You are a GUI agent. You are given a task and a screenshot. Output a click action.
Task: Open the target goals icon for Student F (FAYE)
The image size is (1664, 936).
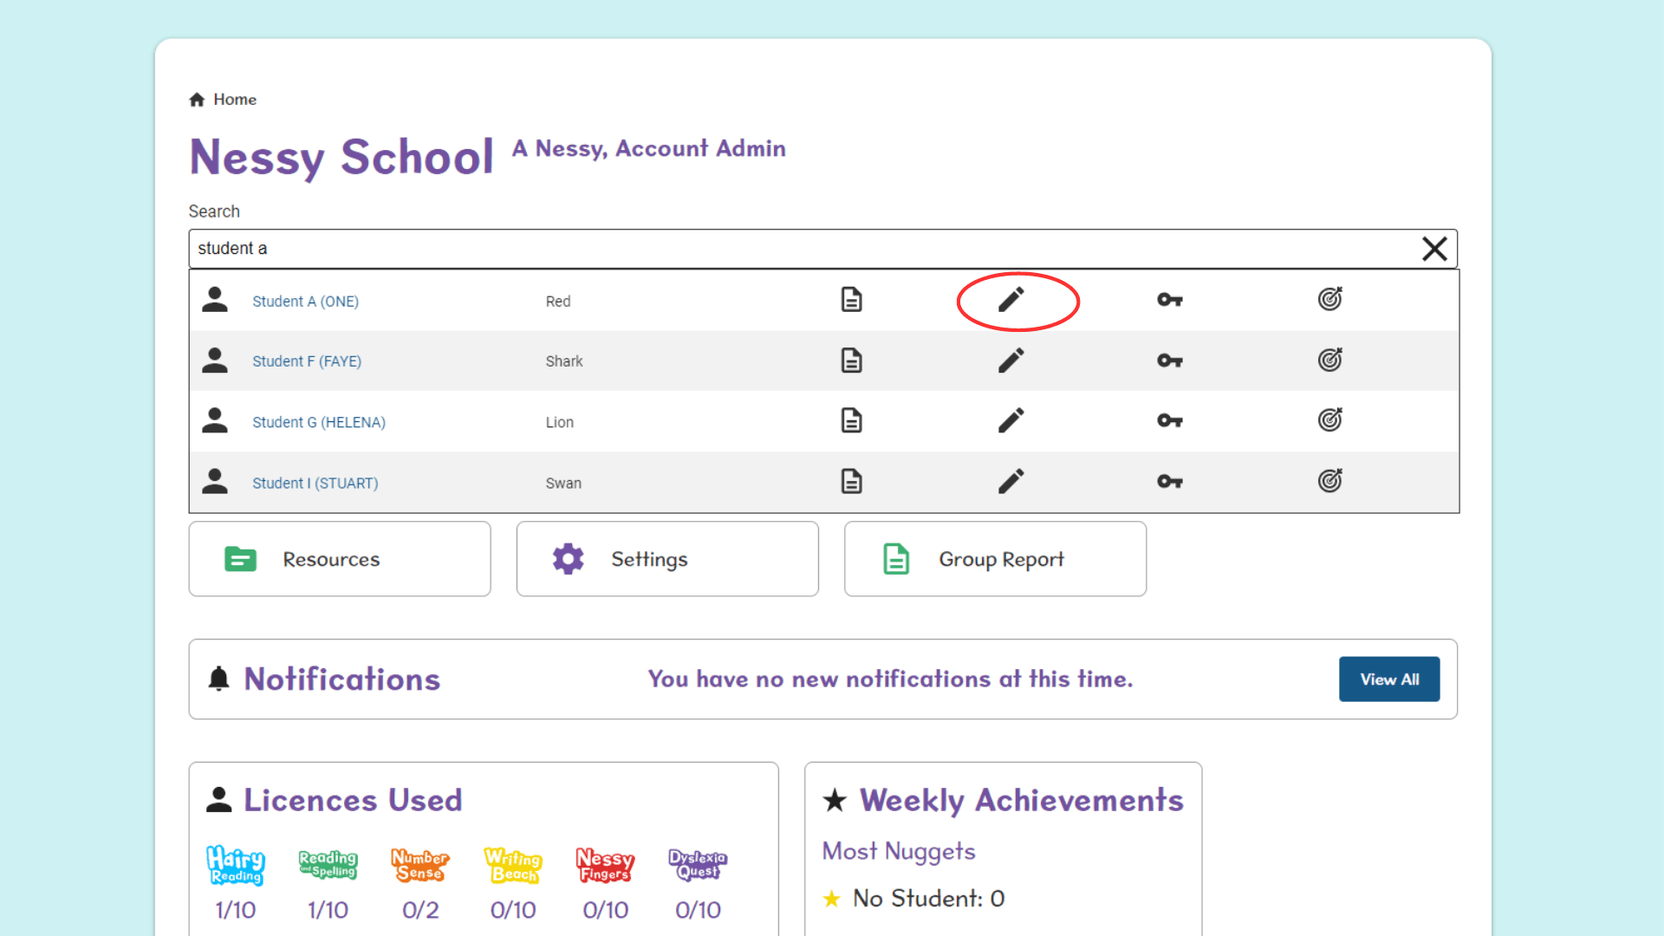pyautogui.click(x=1330, y=360)
